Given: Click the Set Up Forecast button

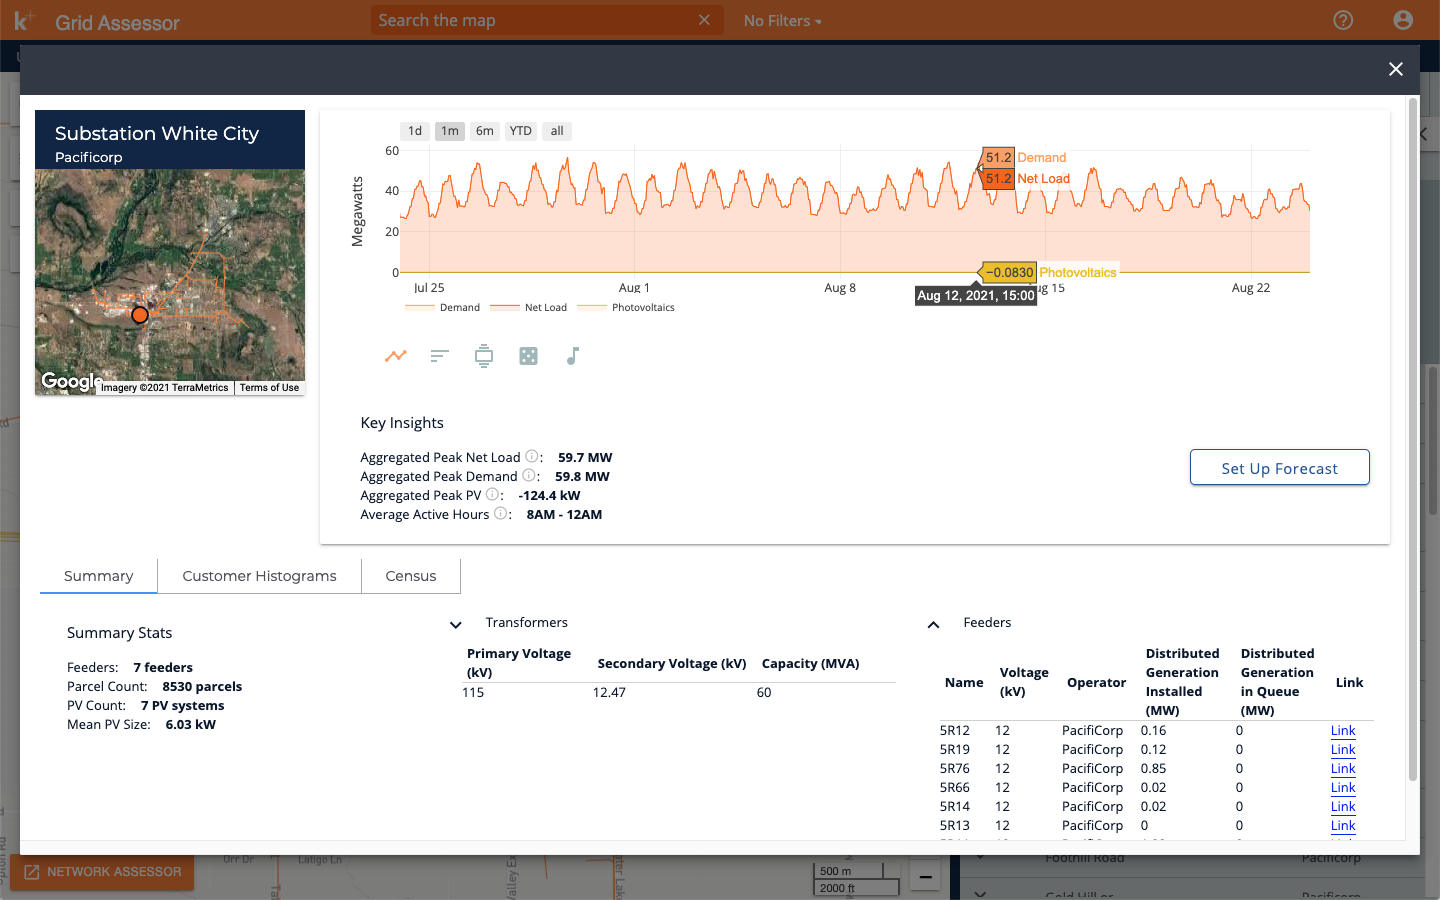Looking at the screenshot, I should (1279, 467).
